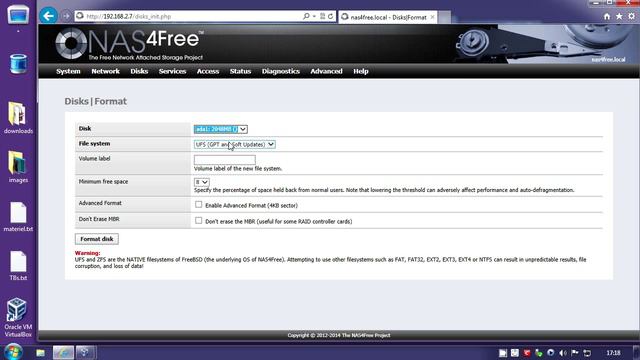Switch to VirtualBox in the taskbar
This screenshot has width=640, height=360.
[86, 353]
